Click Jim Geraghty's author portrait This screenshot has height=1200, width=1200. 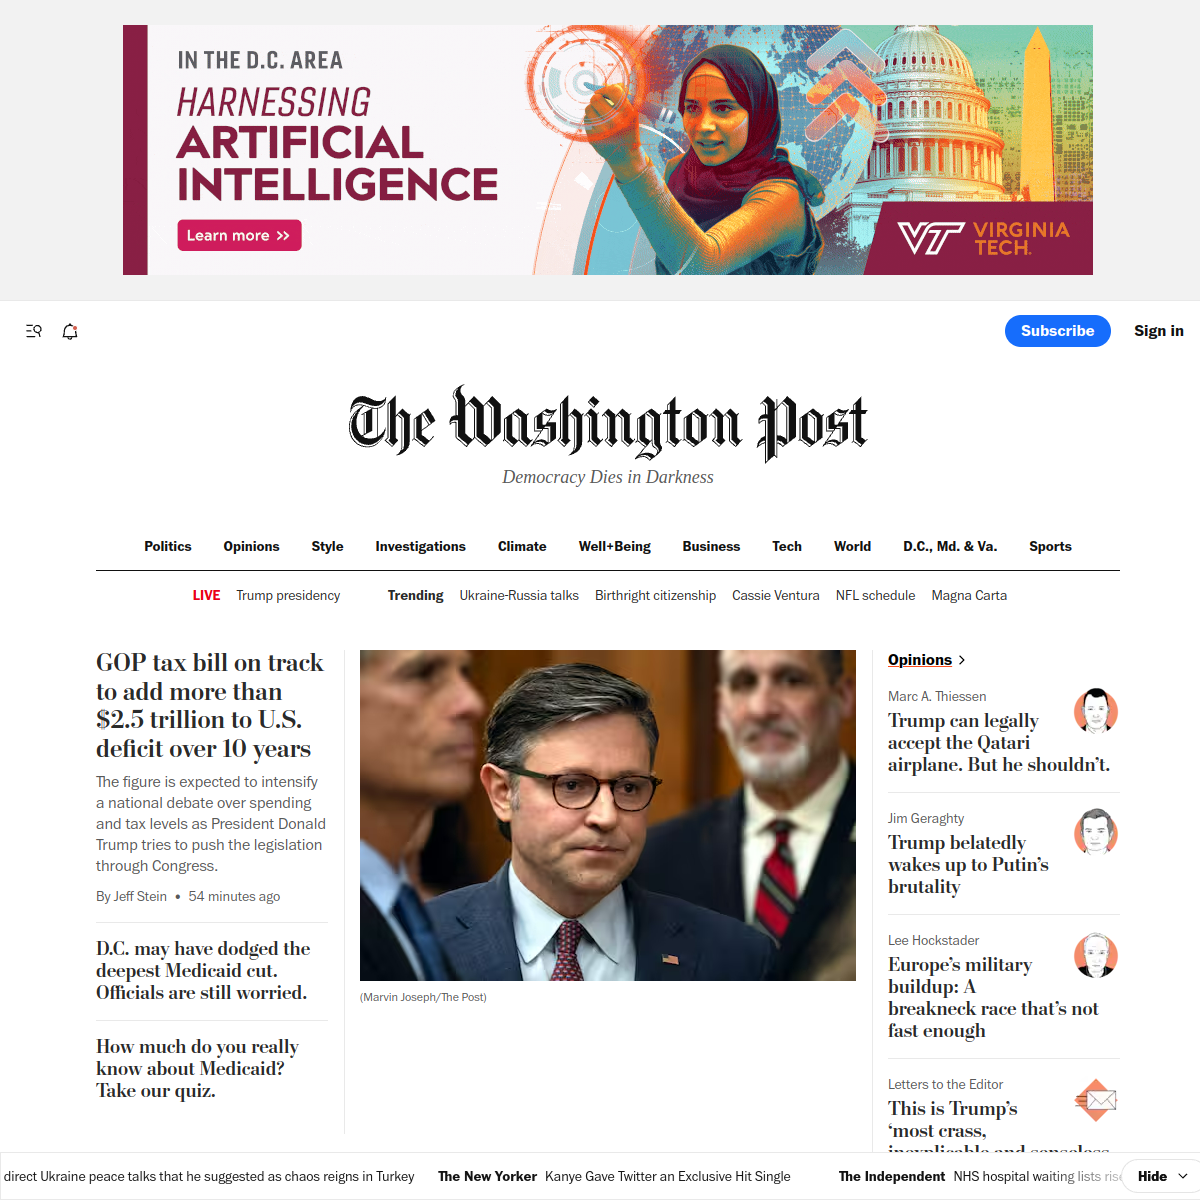[1096, 832]
